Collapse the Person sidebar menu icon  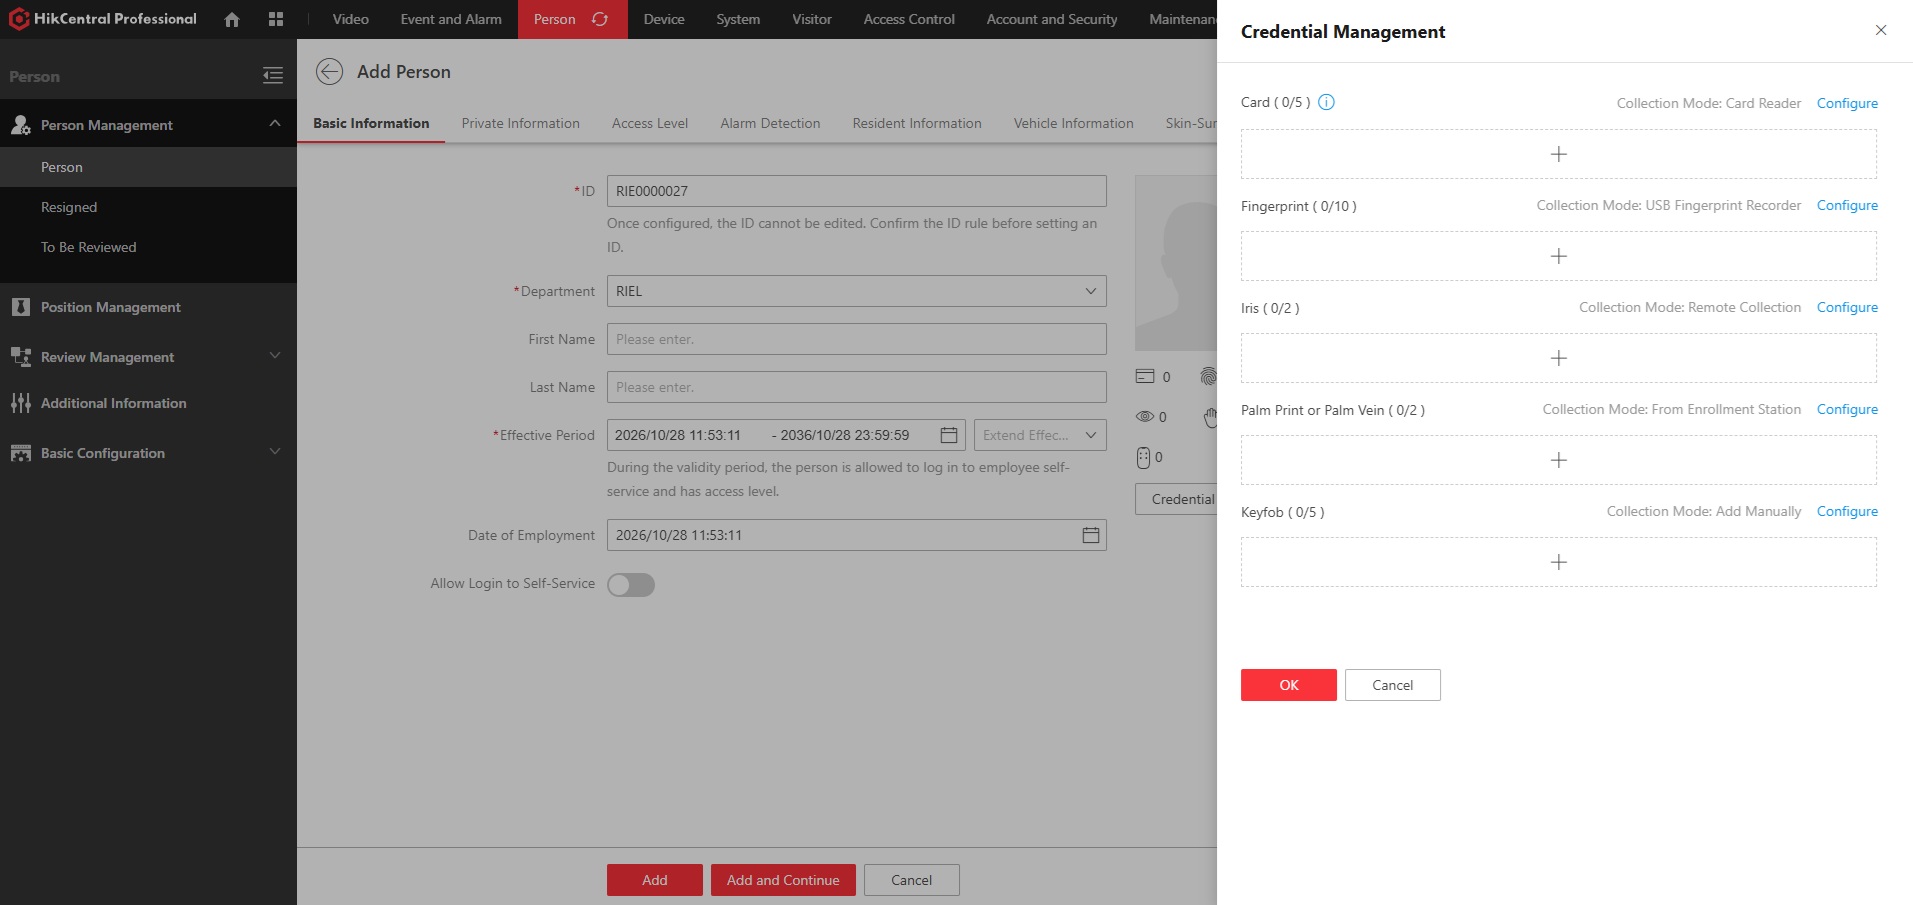[x=273, y=76]
